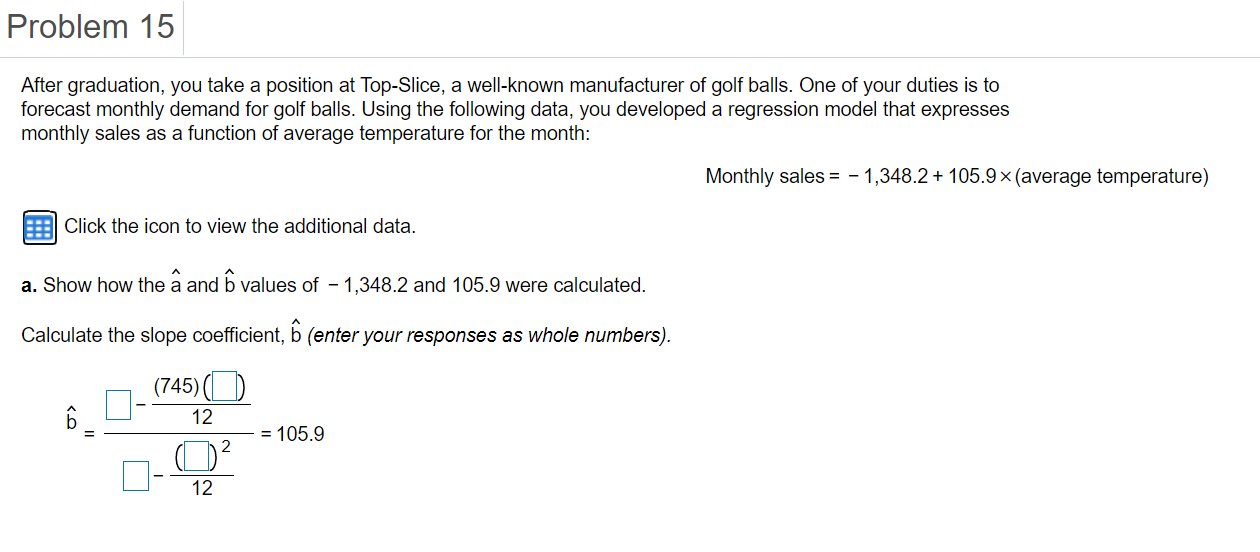The width and height of the screenshot is (1260, 552).
Task: Click the italic 'enter your responses as whole numbers' note
Action: coord(489,335)
